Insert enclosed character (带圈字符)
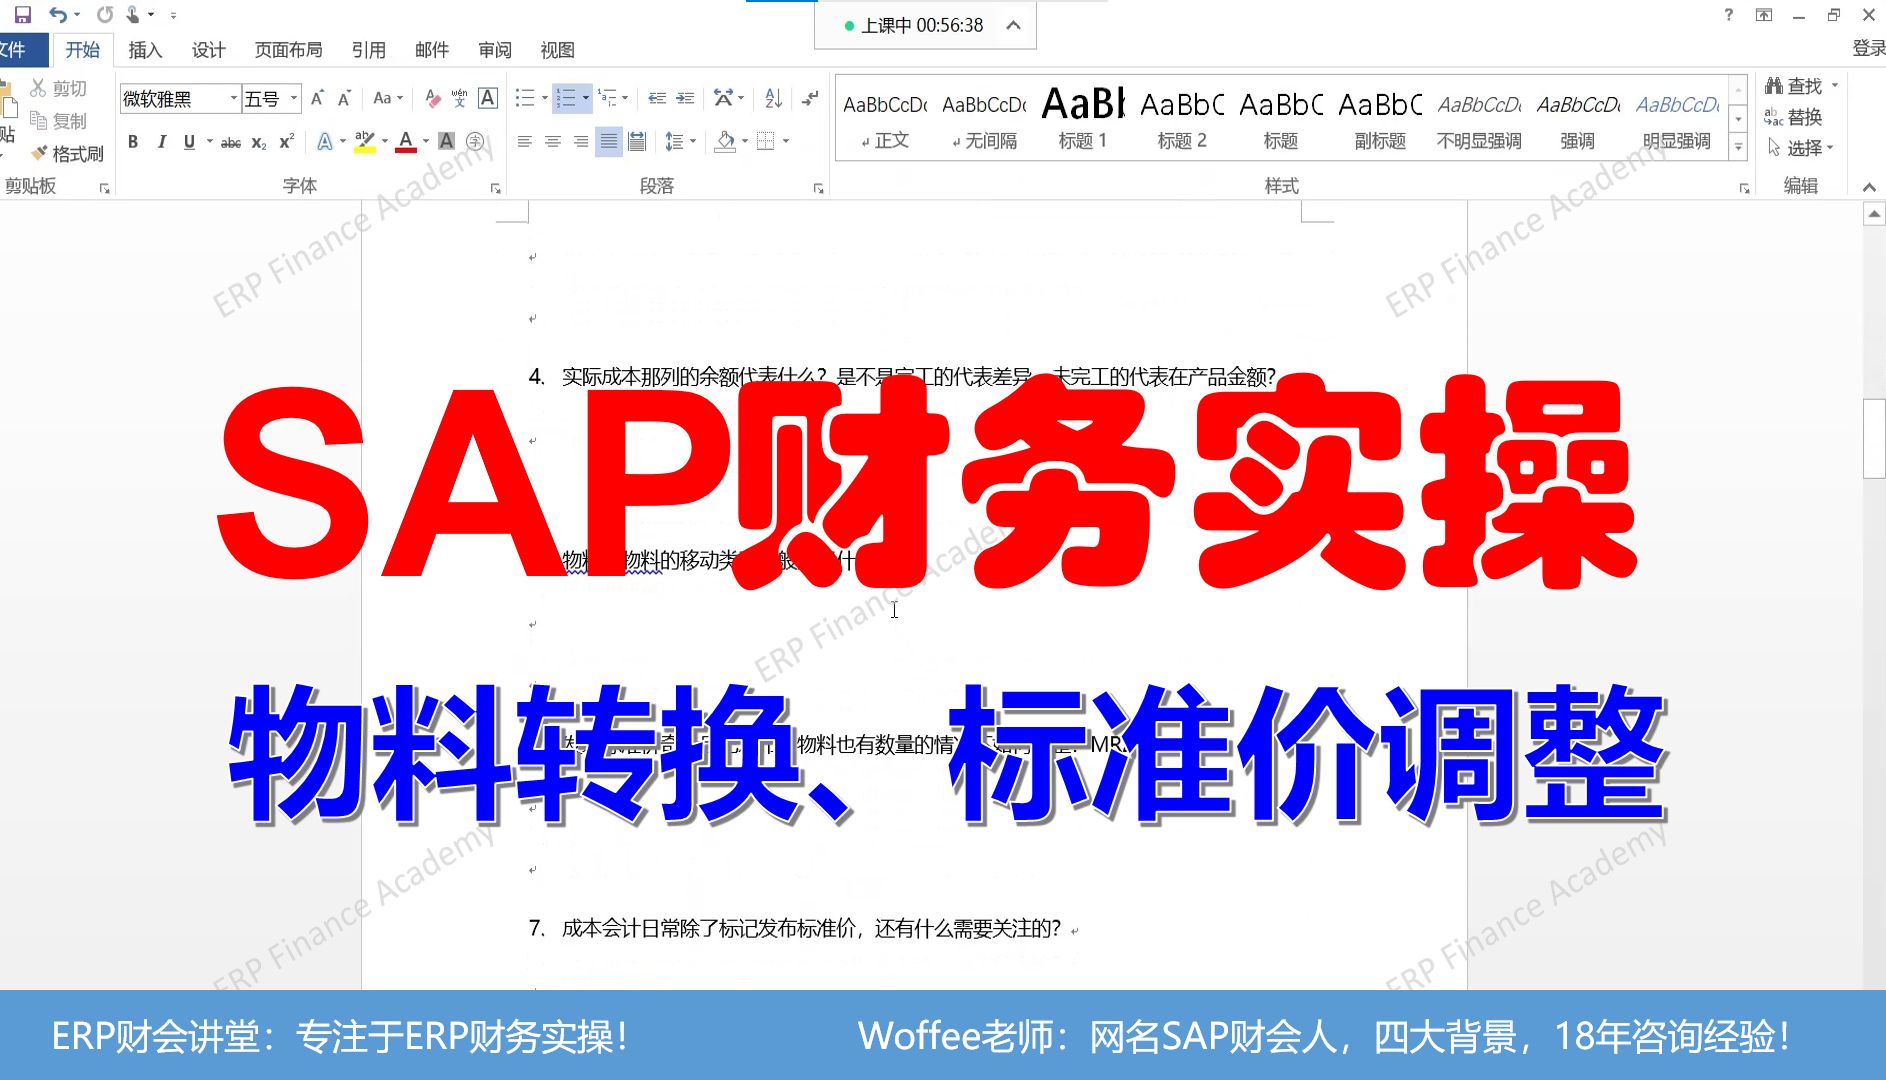1886x1080 pixels. pyautogui.click(x=476, y=142)
